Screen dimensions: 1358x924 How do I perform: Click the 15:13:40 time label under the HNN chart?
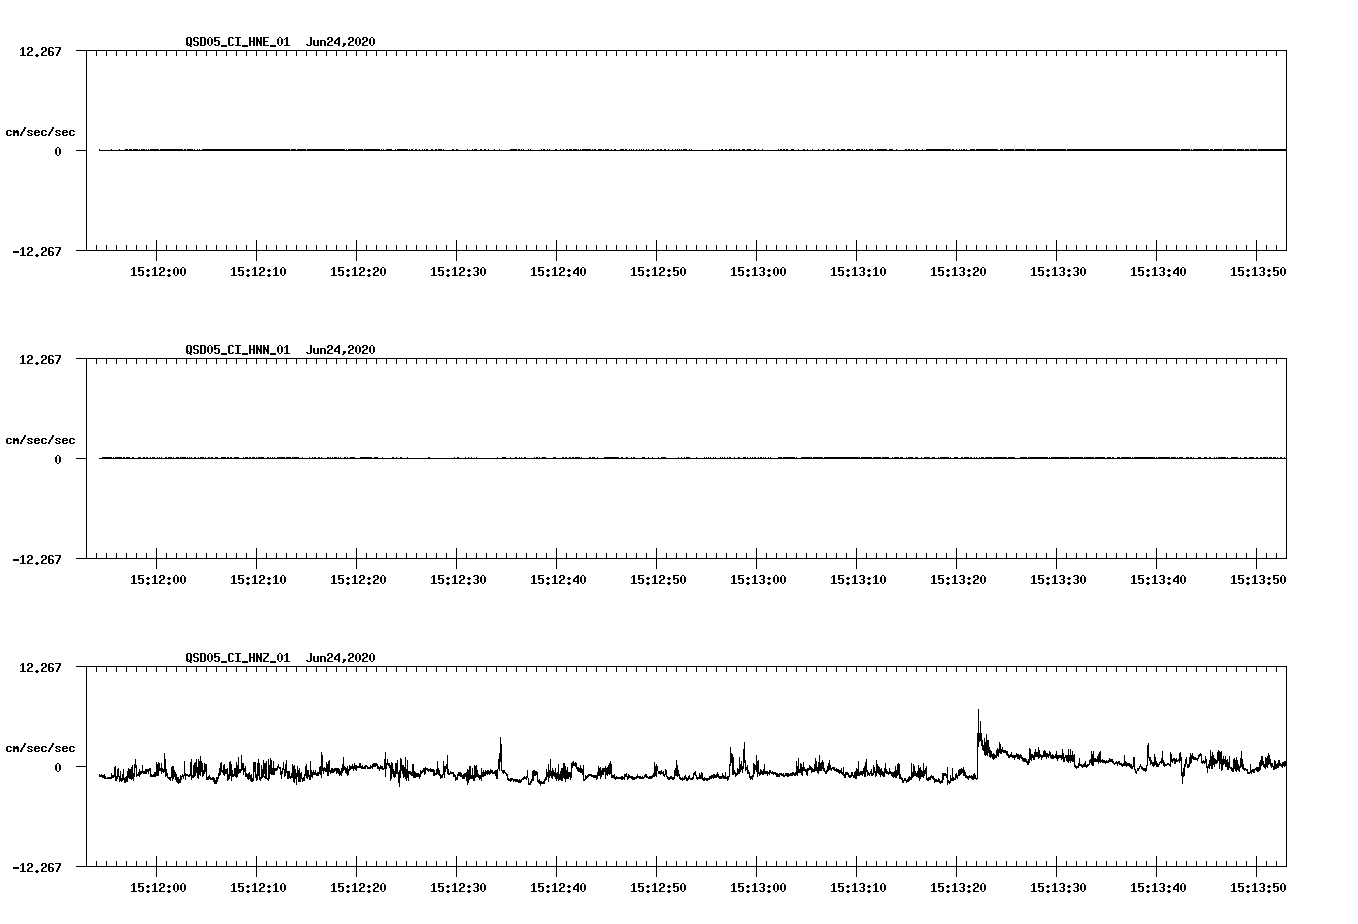tap(1158, 579)
